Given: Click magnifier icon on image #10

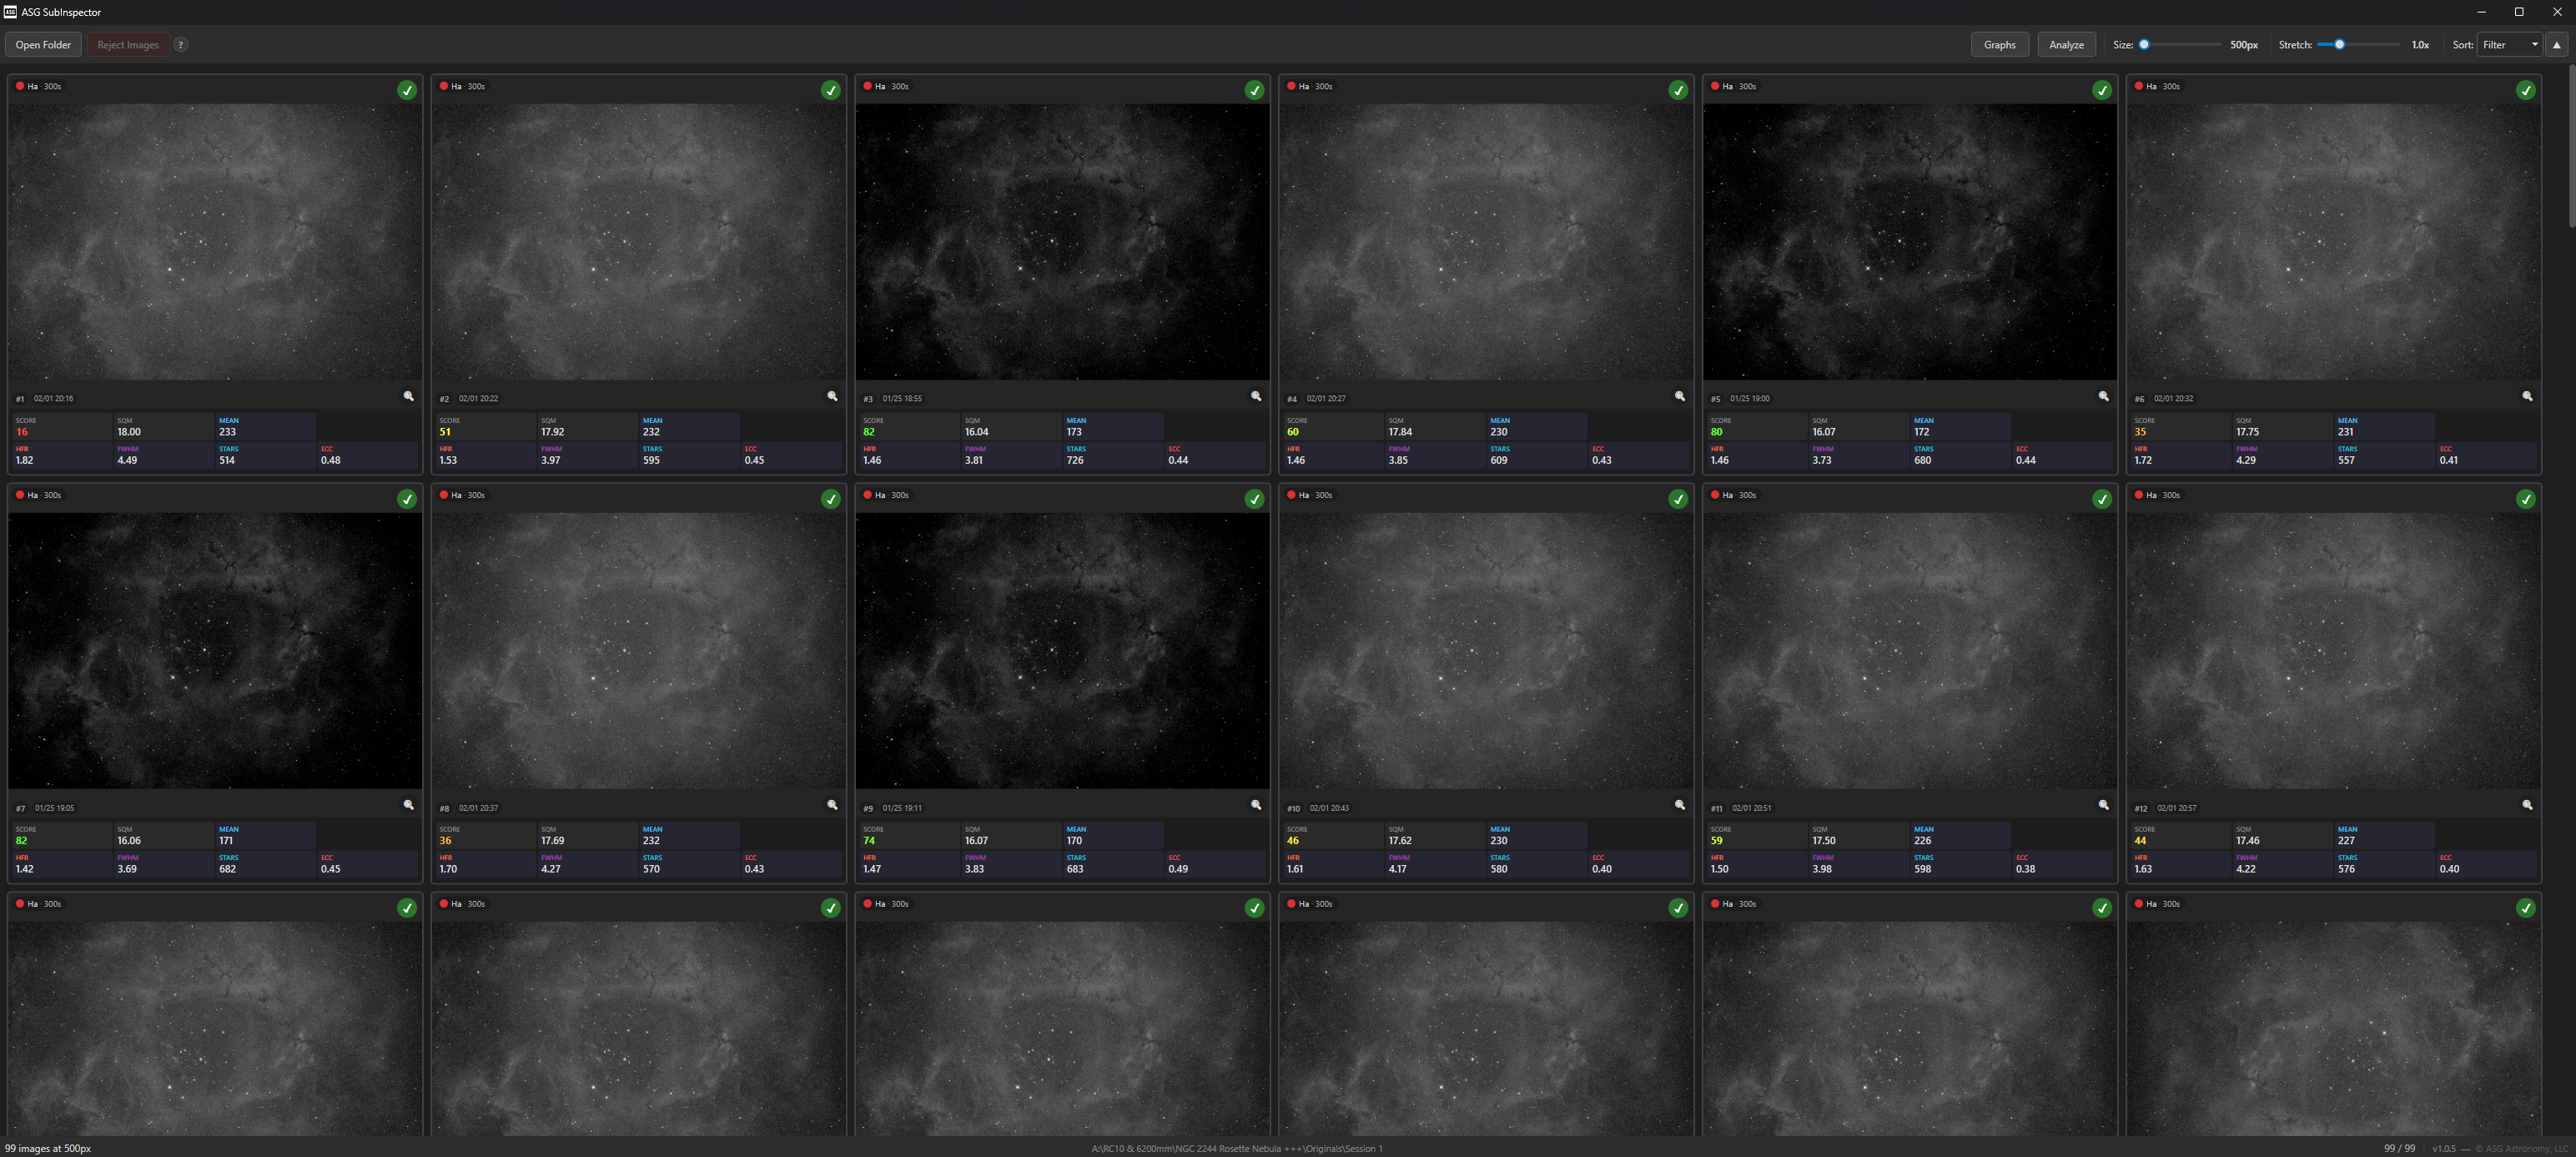Looking at the screenshot, I should click(x=1680, y=805).
